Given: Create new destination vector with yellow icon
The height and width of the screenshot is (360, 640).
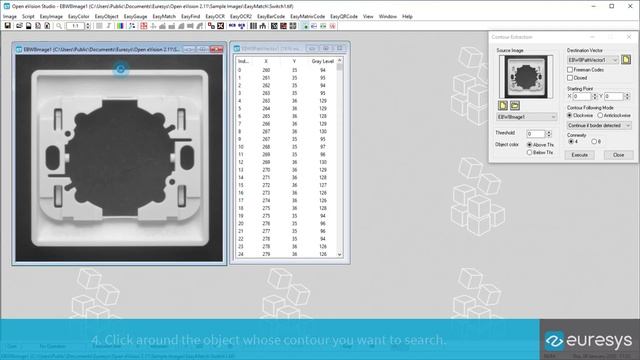Looking at the screenshot, I should pos(626,60).
